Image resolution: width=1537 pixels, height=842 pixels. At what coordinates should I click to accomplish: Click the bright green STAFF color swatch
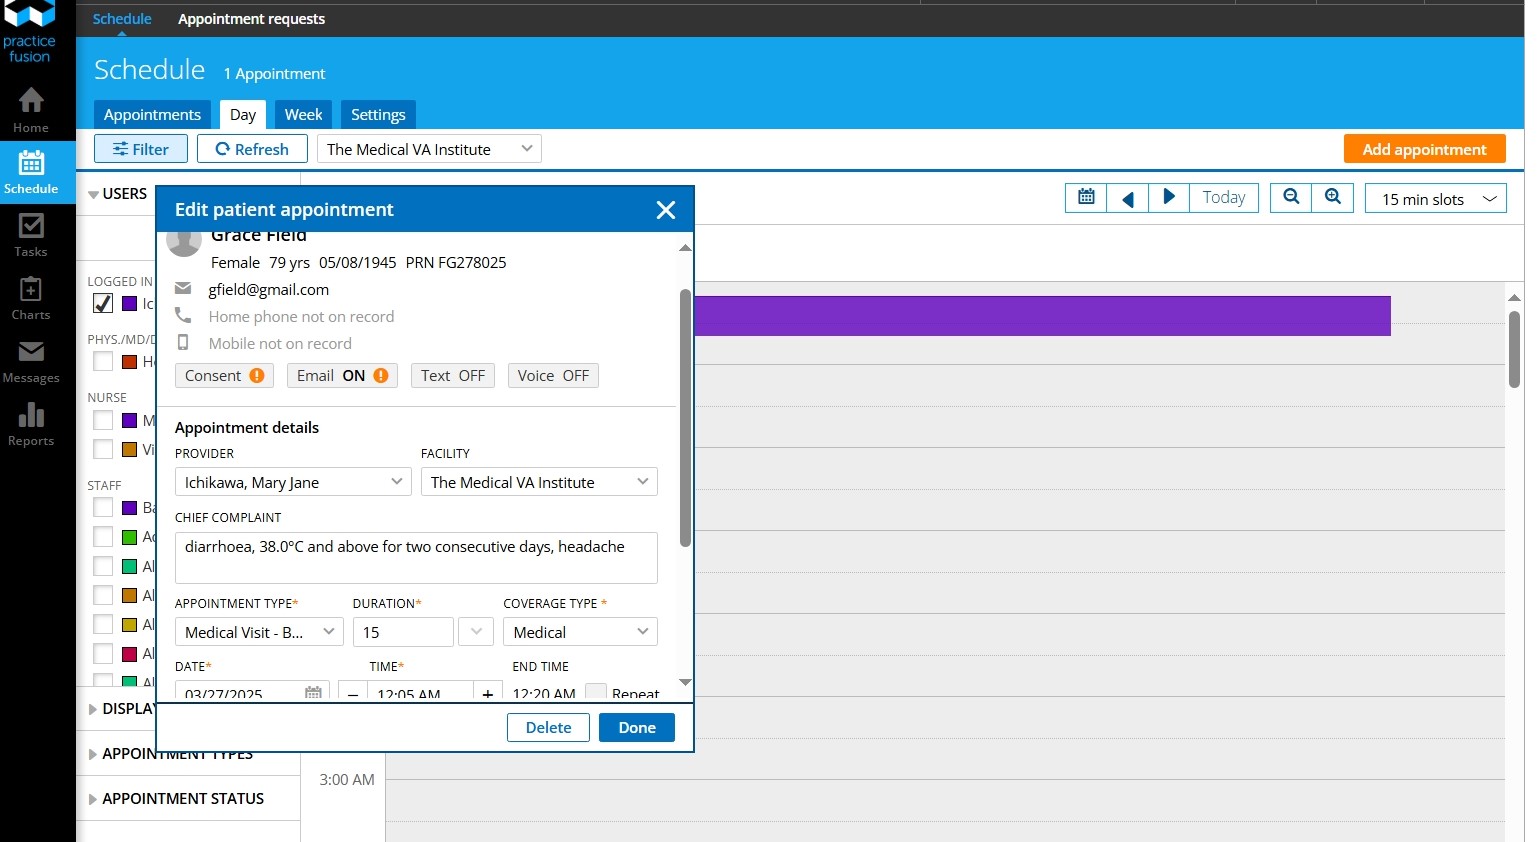pos(129,536)
